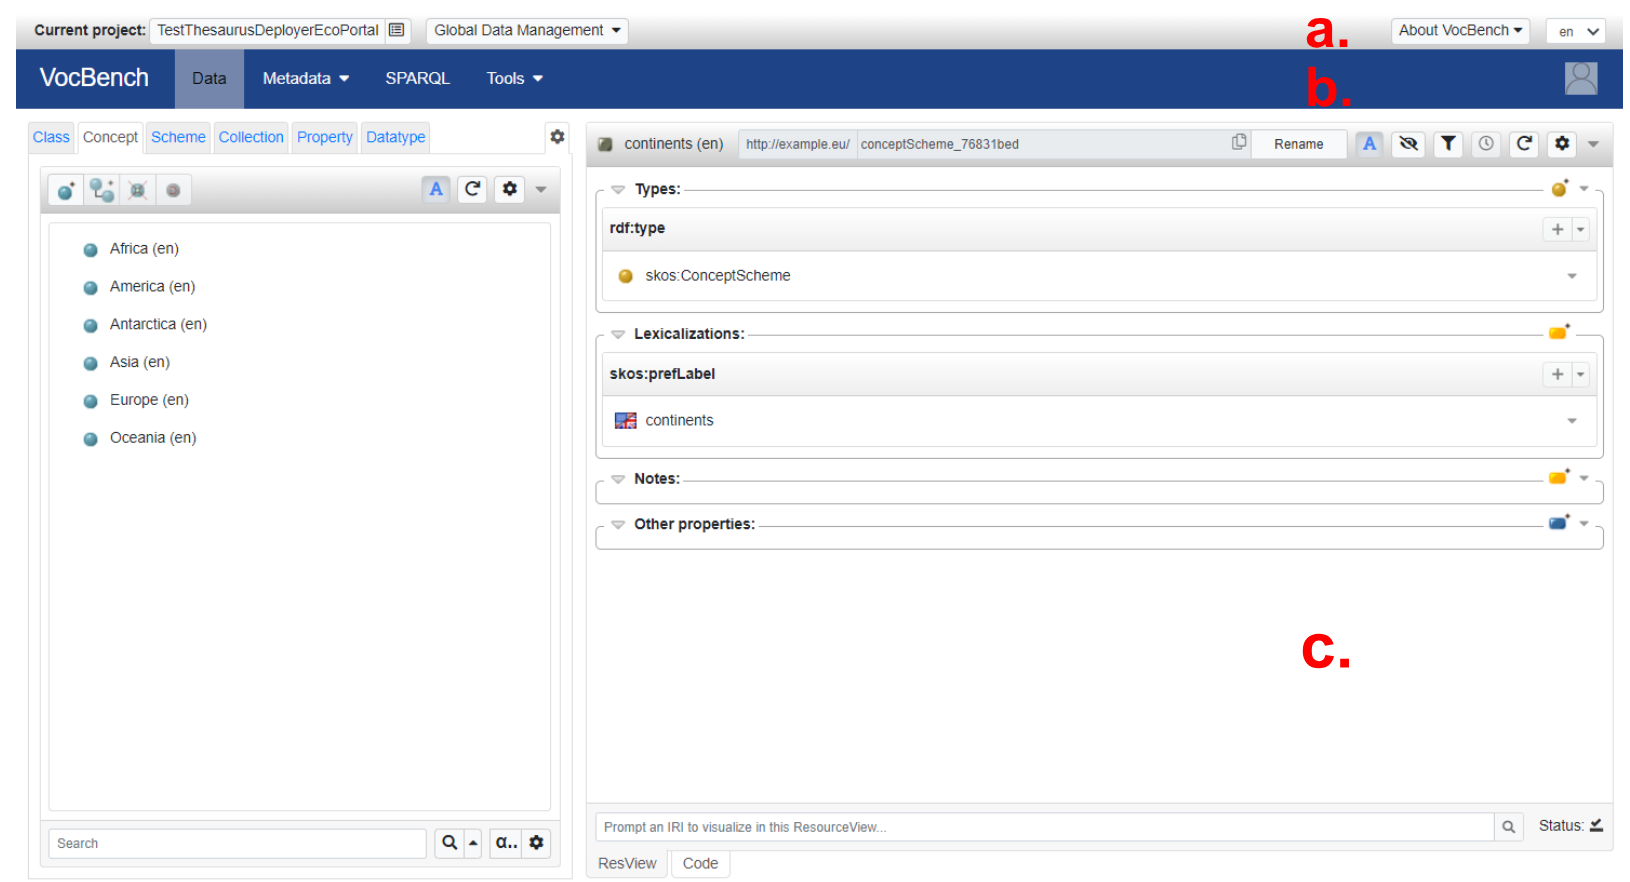Image resolution: width=1630 pixels, height=882 pixels.
Task: Change language with the en selector
Action: coord(1576,31)
